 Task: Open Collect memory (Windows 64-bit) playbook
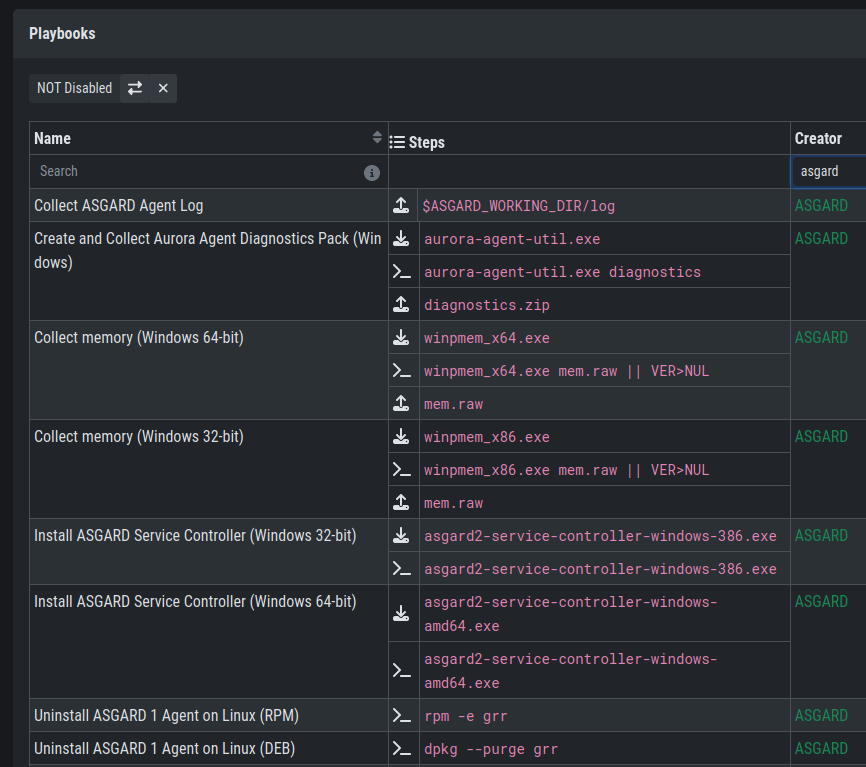(x=138, y=338)
